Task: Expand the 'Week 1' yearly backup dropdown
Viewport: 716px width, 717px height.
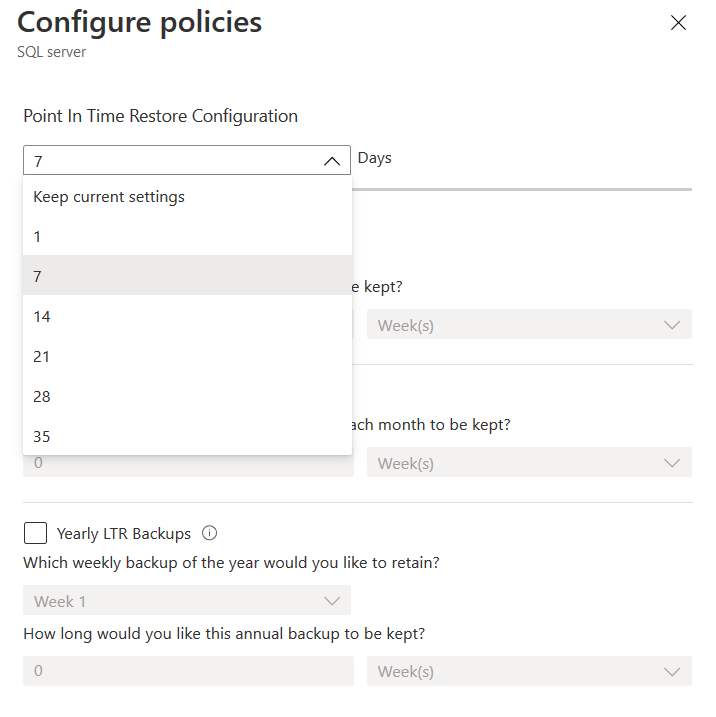Action: click(186, 601)
